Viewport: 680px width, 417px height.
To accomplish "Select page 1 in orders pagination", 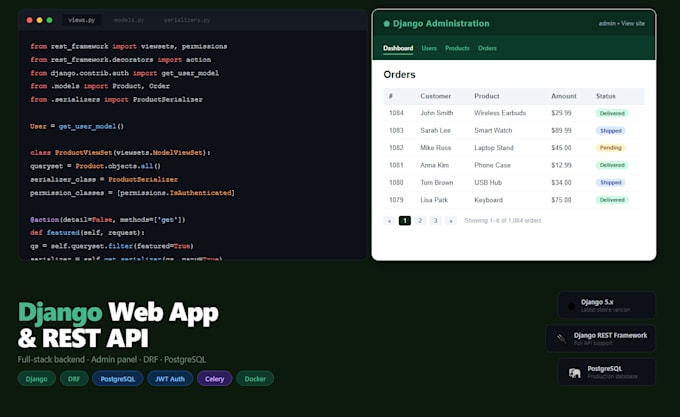I will coord(405,221).
